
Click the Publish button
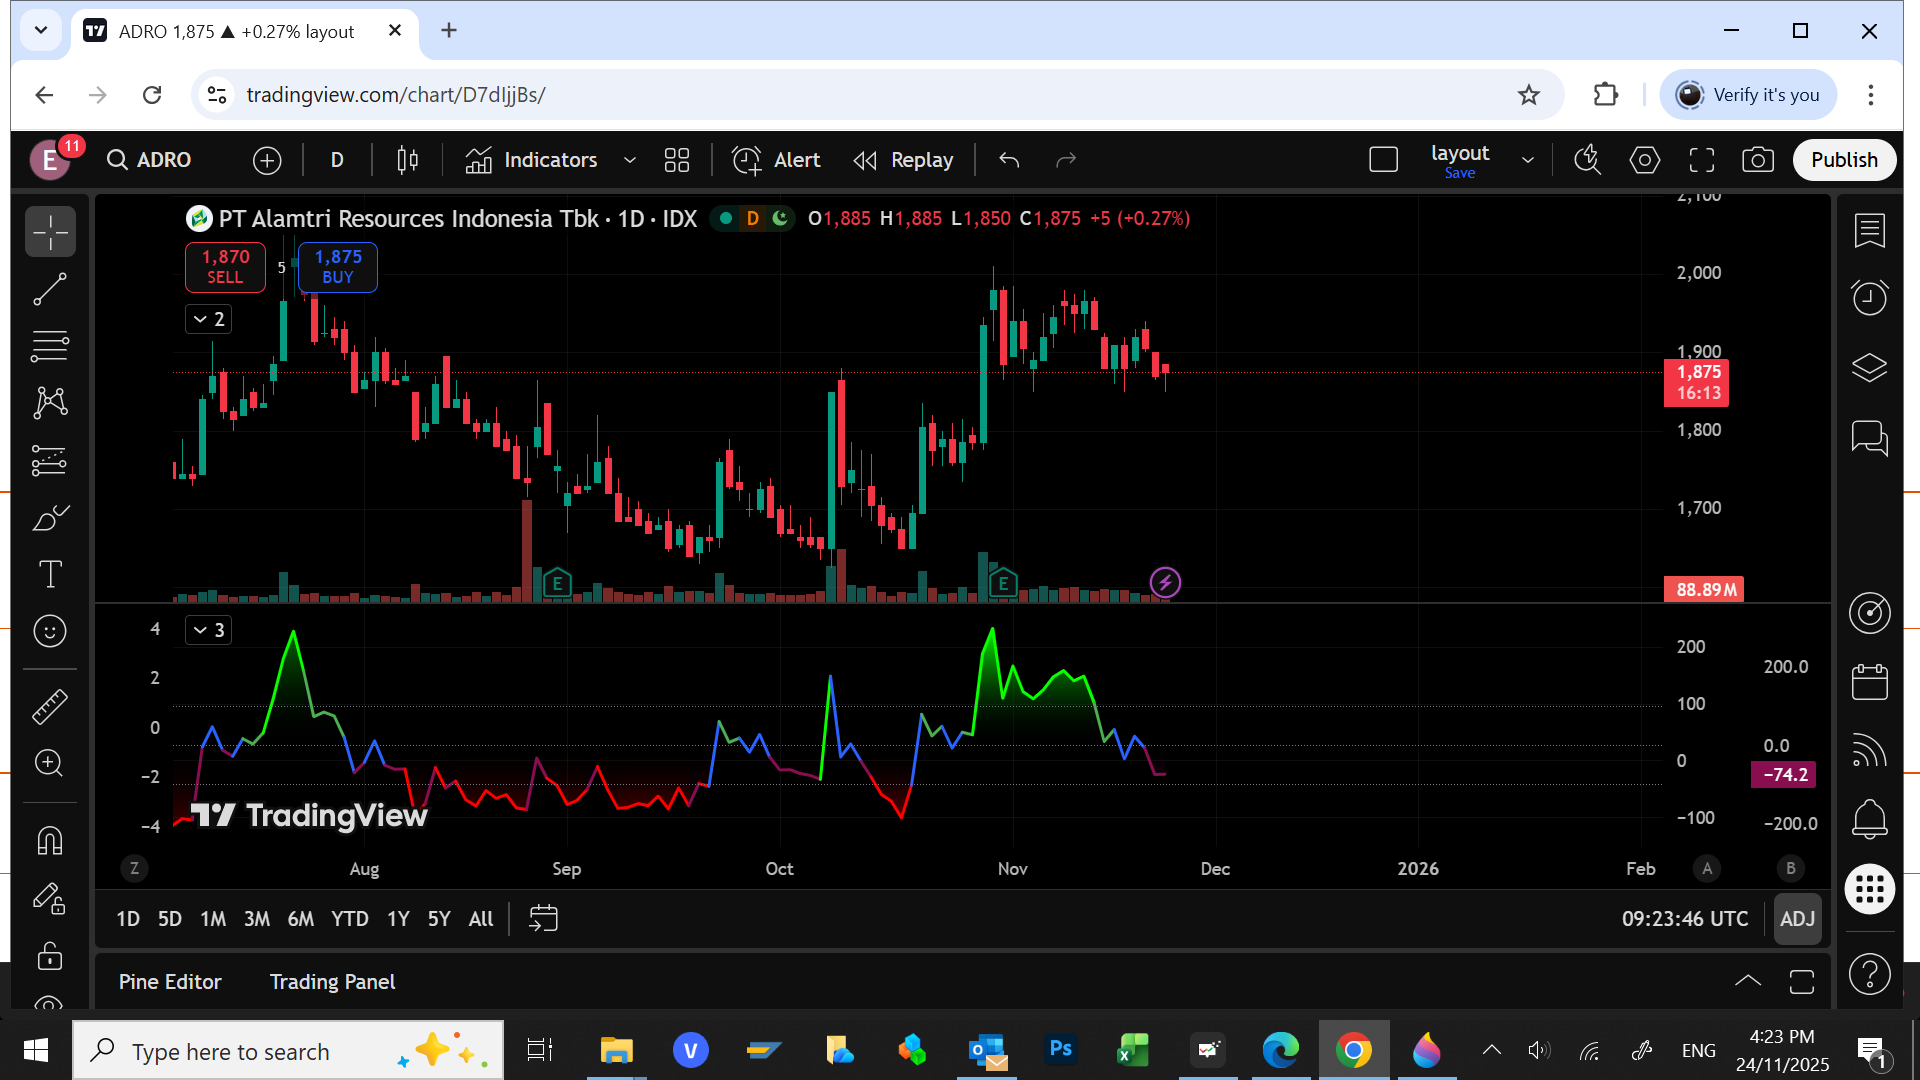1843,160
